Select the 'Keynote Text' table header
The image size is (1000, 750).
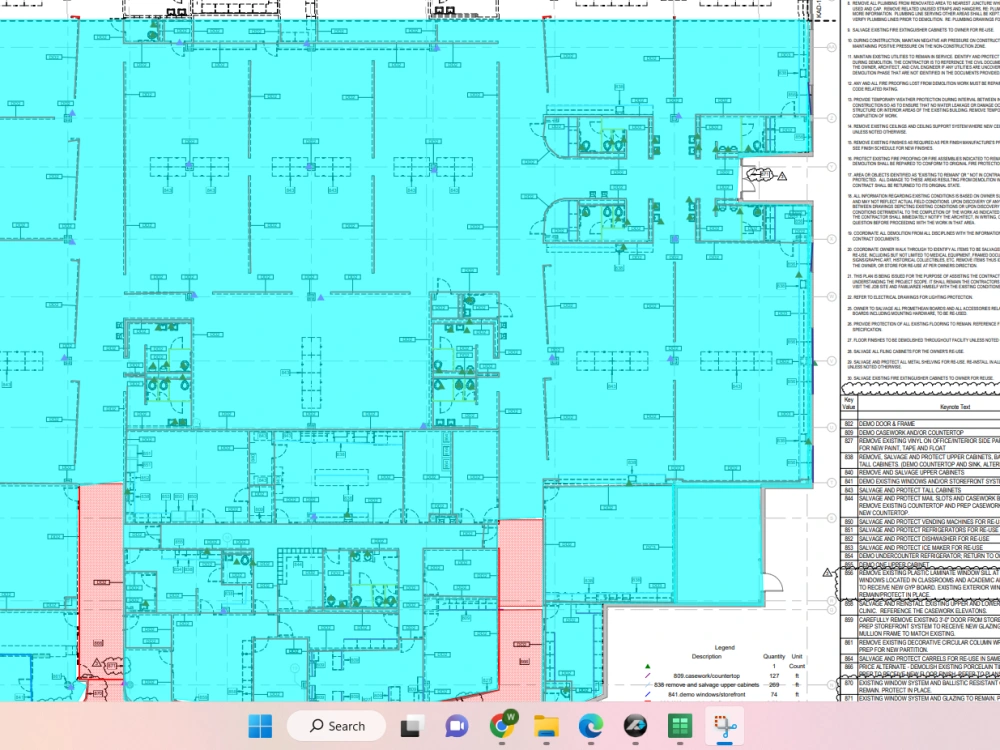pos(955,407)
